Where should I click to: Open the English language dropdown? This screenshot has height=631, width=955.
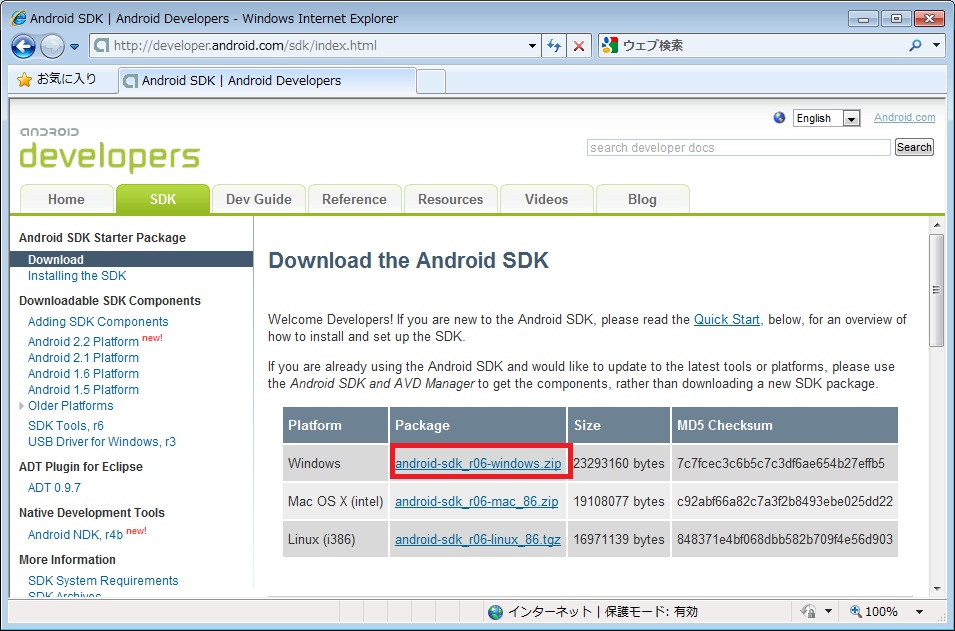pyautogui.click(x=826, y=118)
